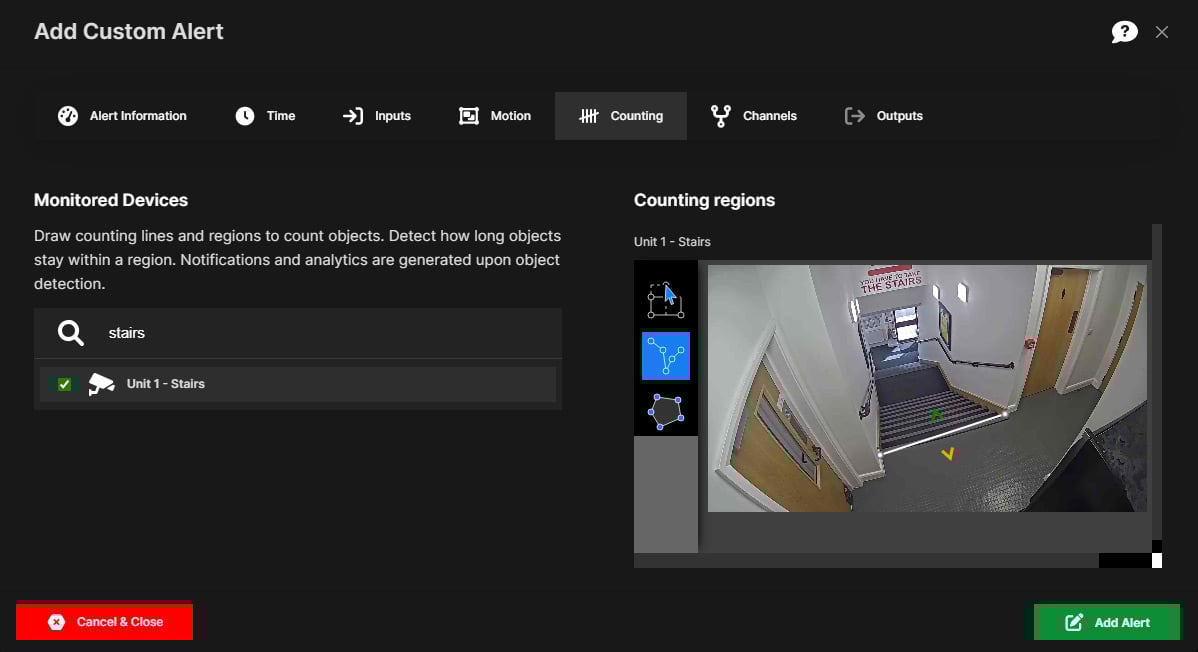Select the Motion tab

pyautogui.click(x=494, y=115)
